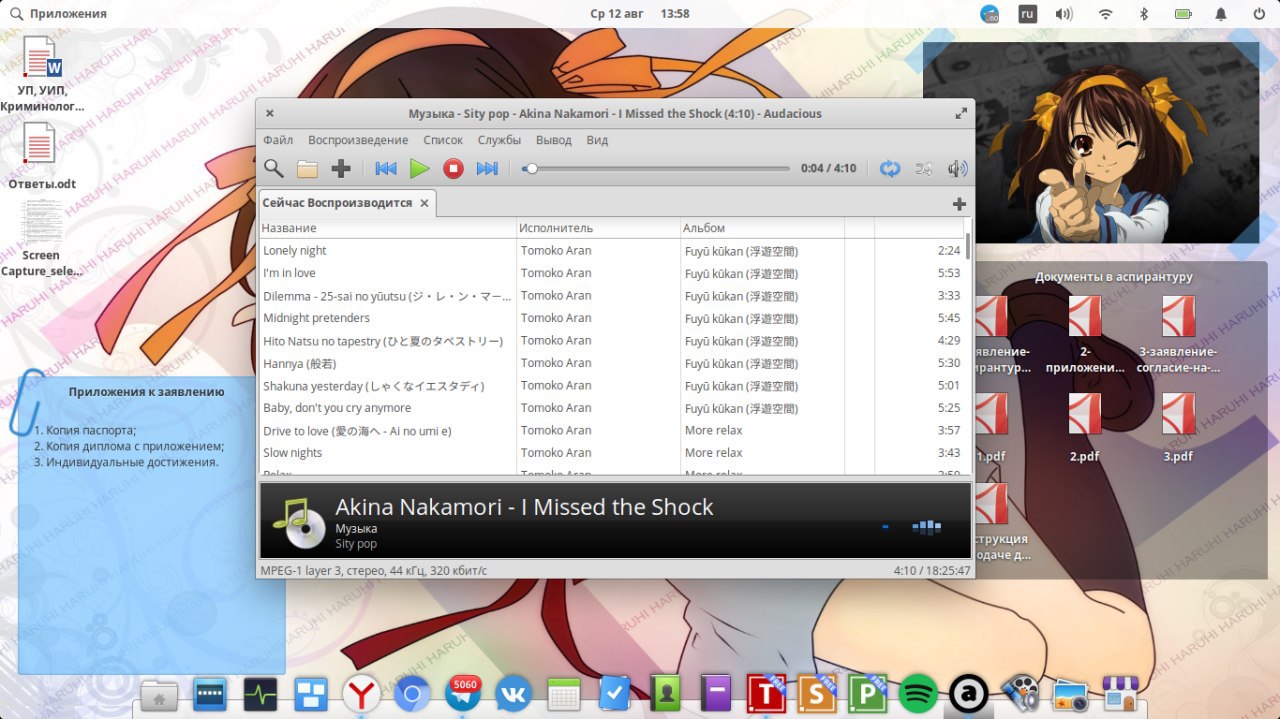Open the Wi-Fi network indicator
The width and height of the screenshot is (1280, 719).
pos(1105,14)
